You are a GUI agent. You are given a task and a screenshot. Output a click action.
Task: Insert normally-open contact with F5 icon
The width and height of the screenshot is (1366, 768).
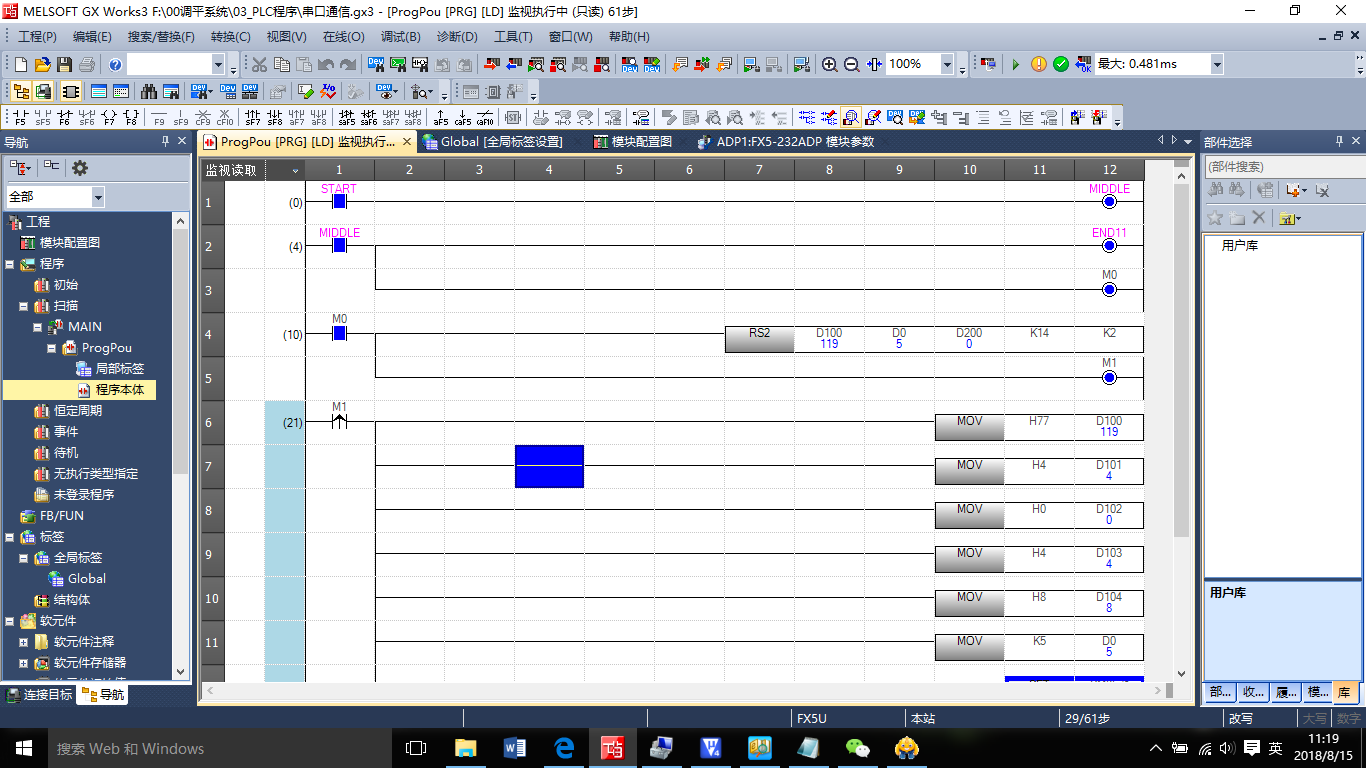click(20, 117)
